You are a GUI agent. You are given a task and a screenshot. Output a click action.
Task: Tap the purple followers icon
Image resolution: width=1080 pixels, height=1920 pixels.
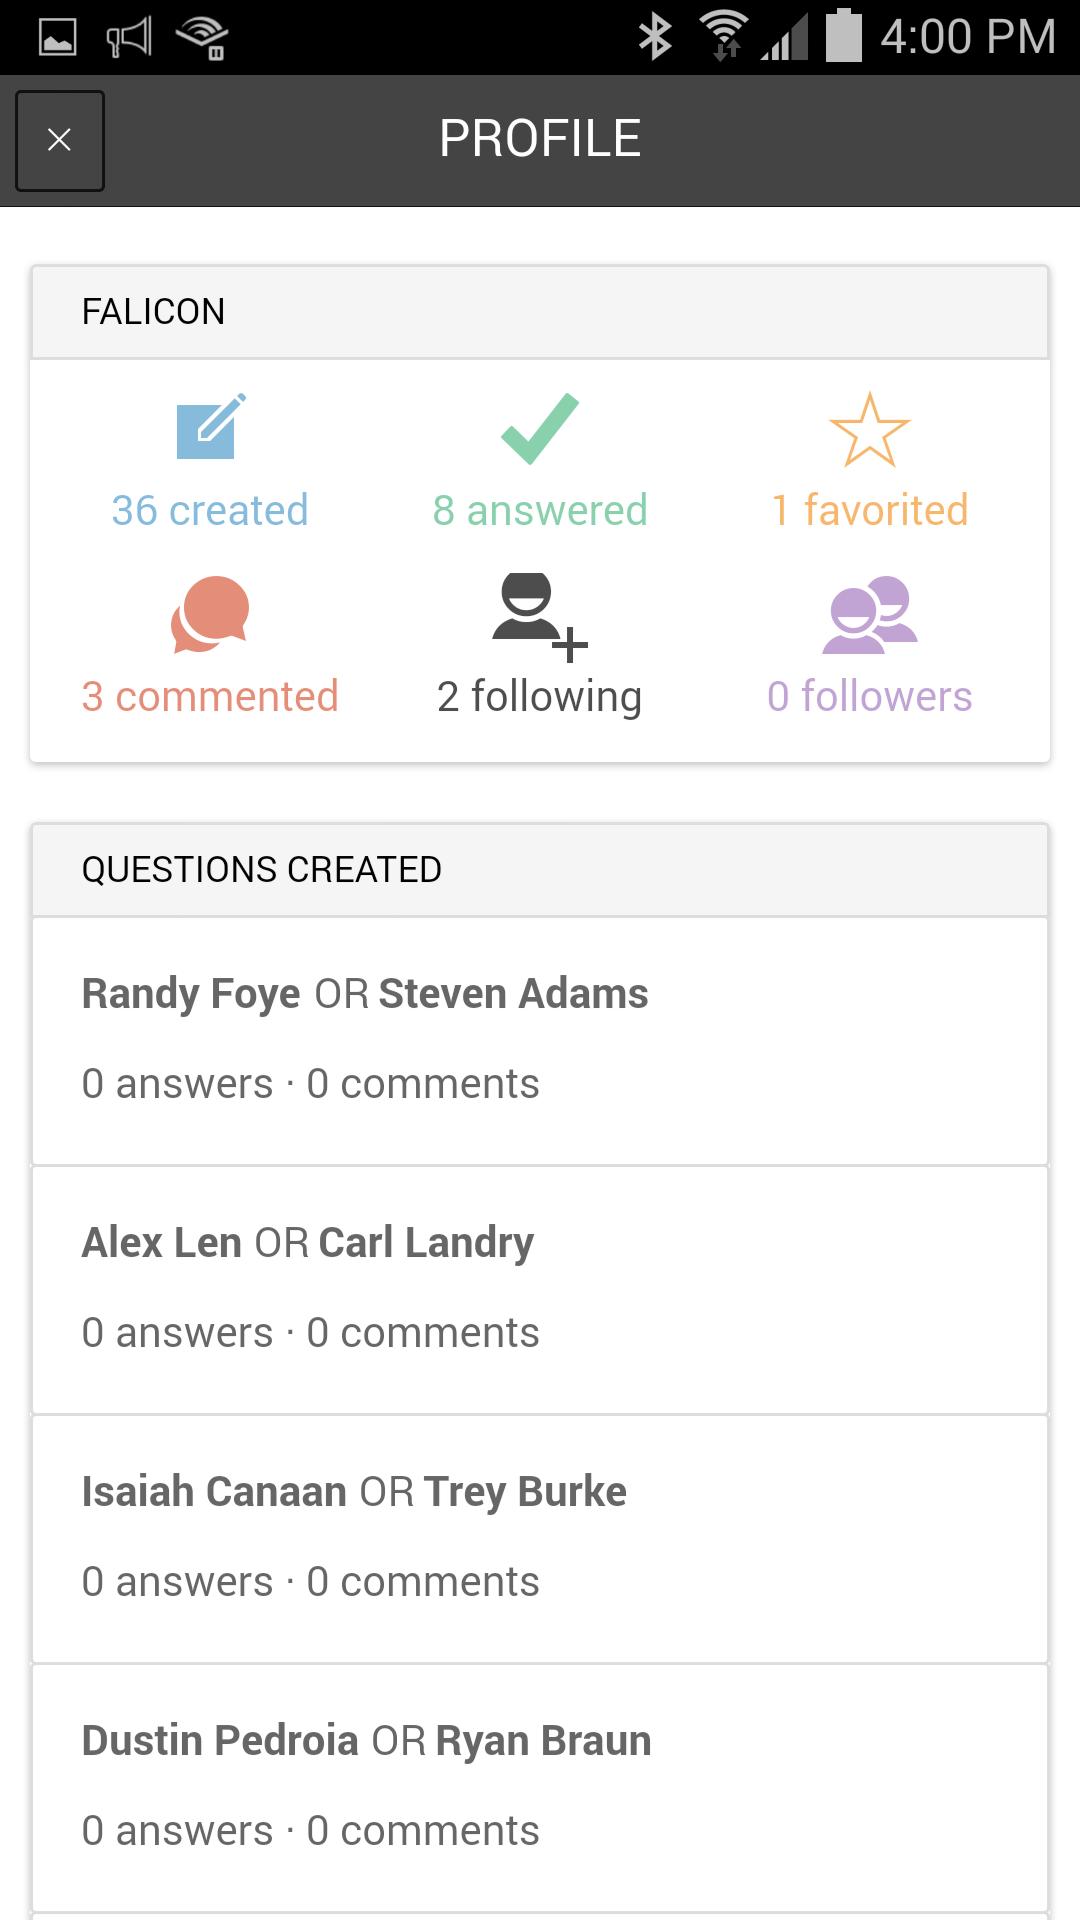870,614
